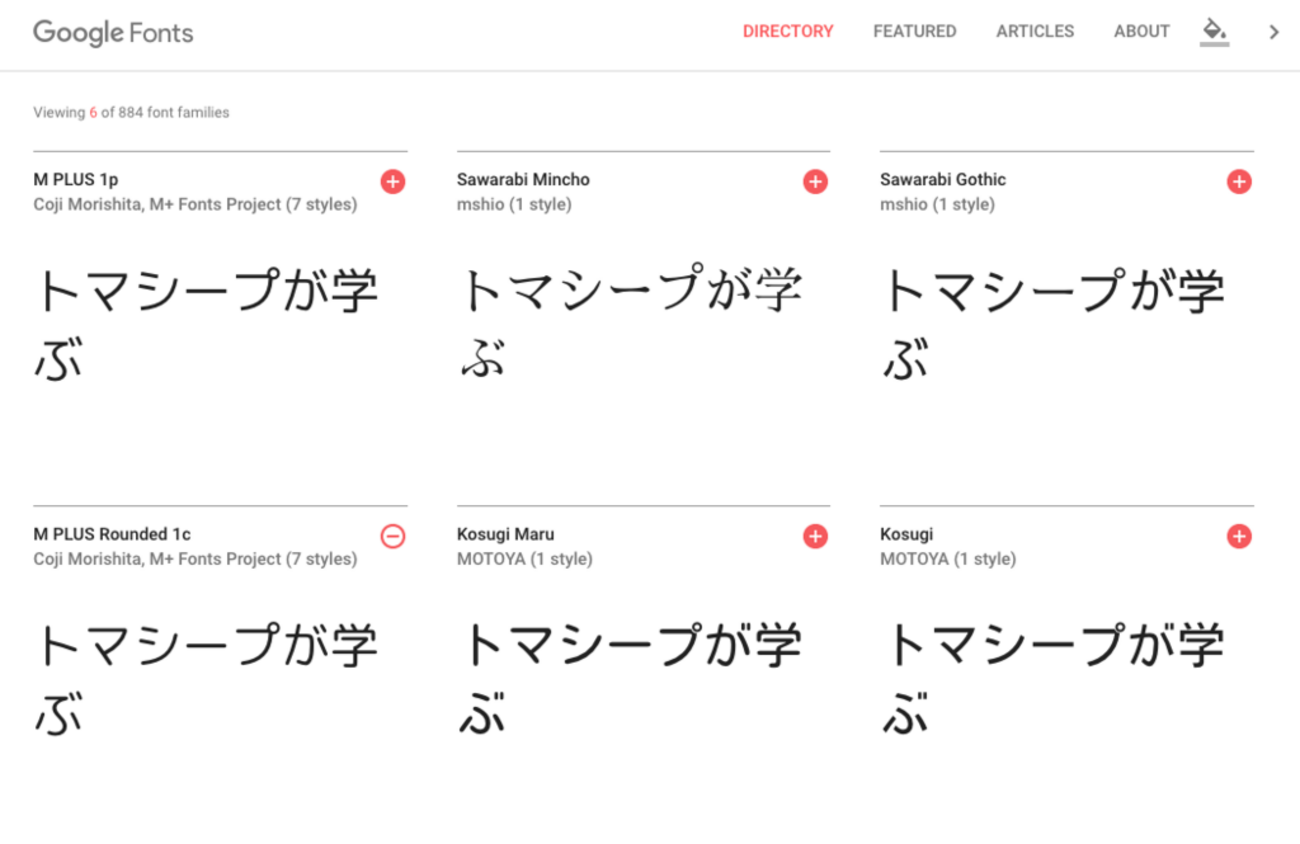Remove M PLUS Rounded 1c from selection
The width and height of the screenshot is (1300, 844).
(393, 536)
